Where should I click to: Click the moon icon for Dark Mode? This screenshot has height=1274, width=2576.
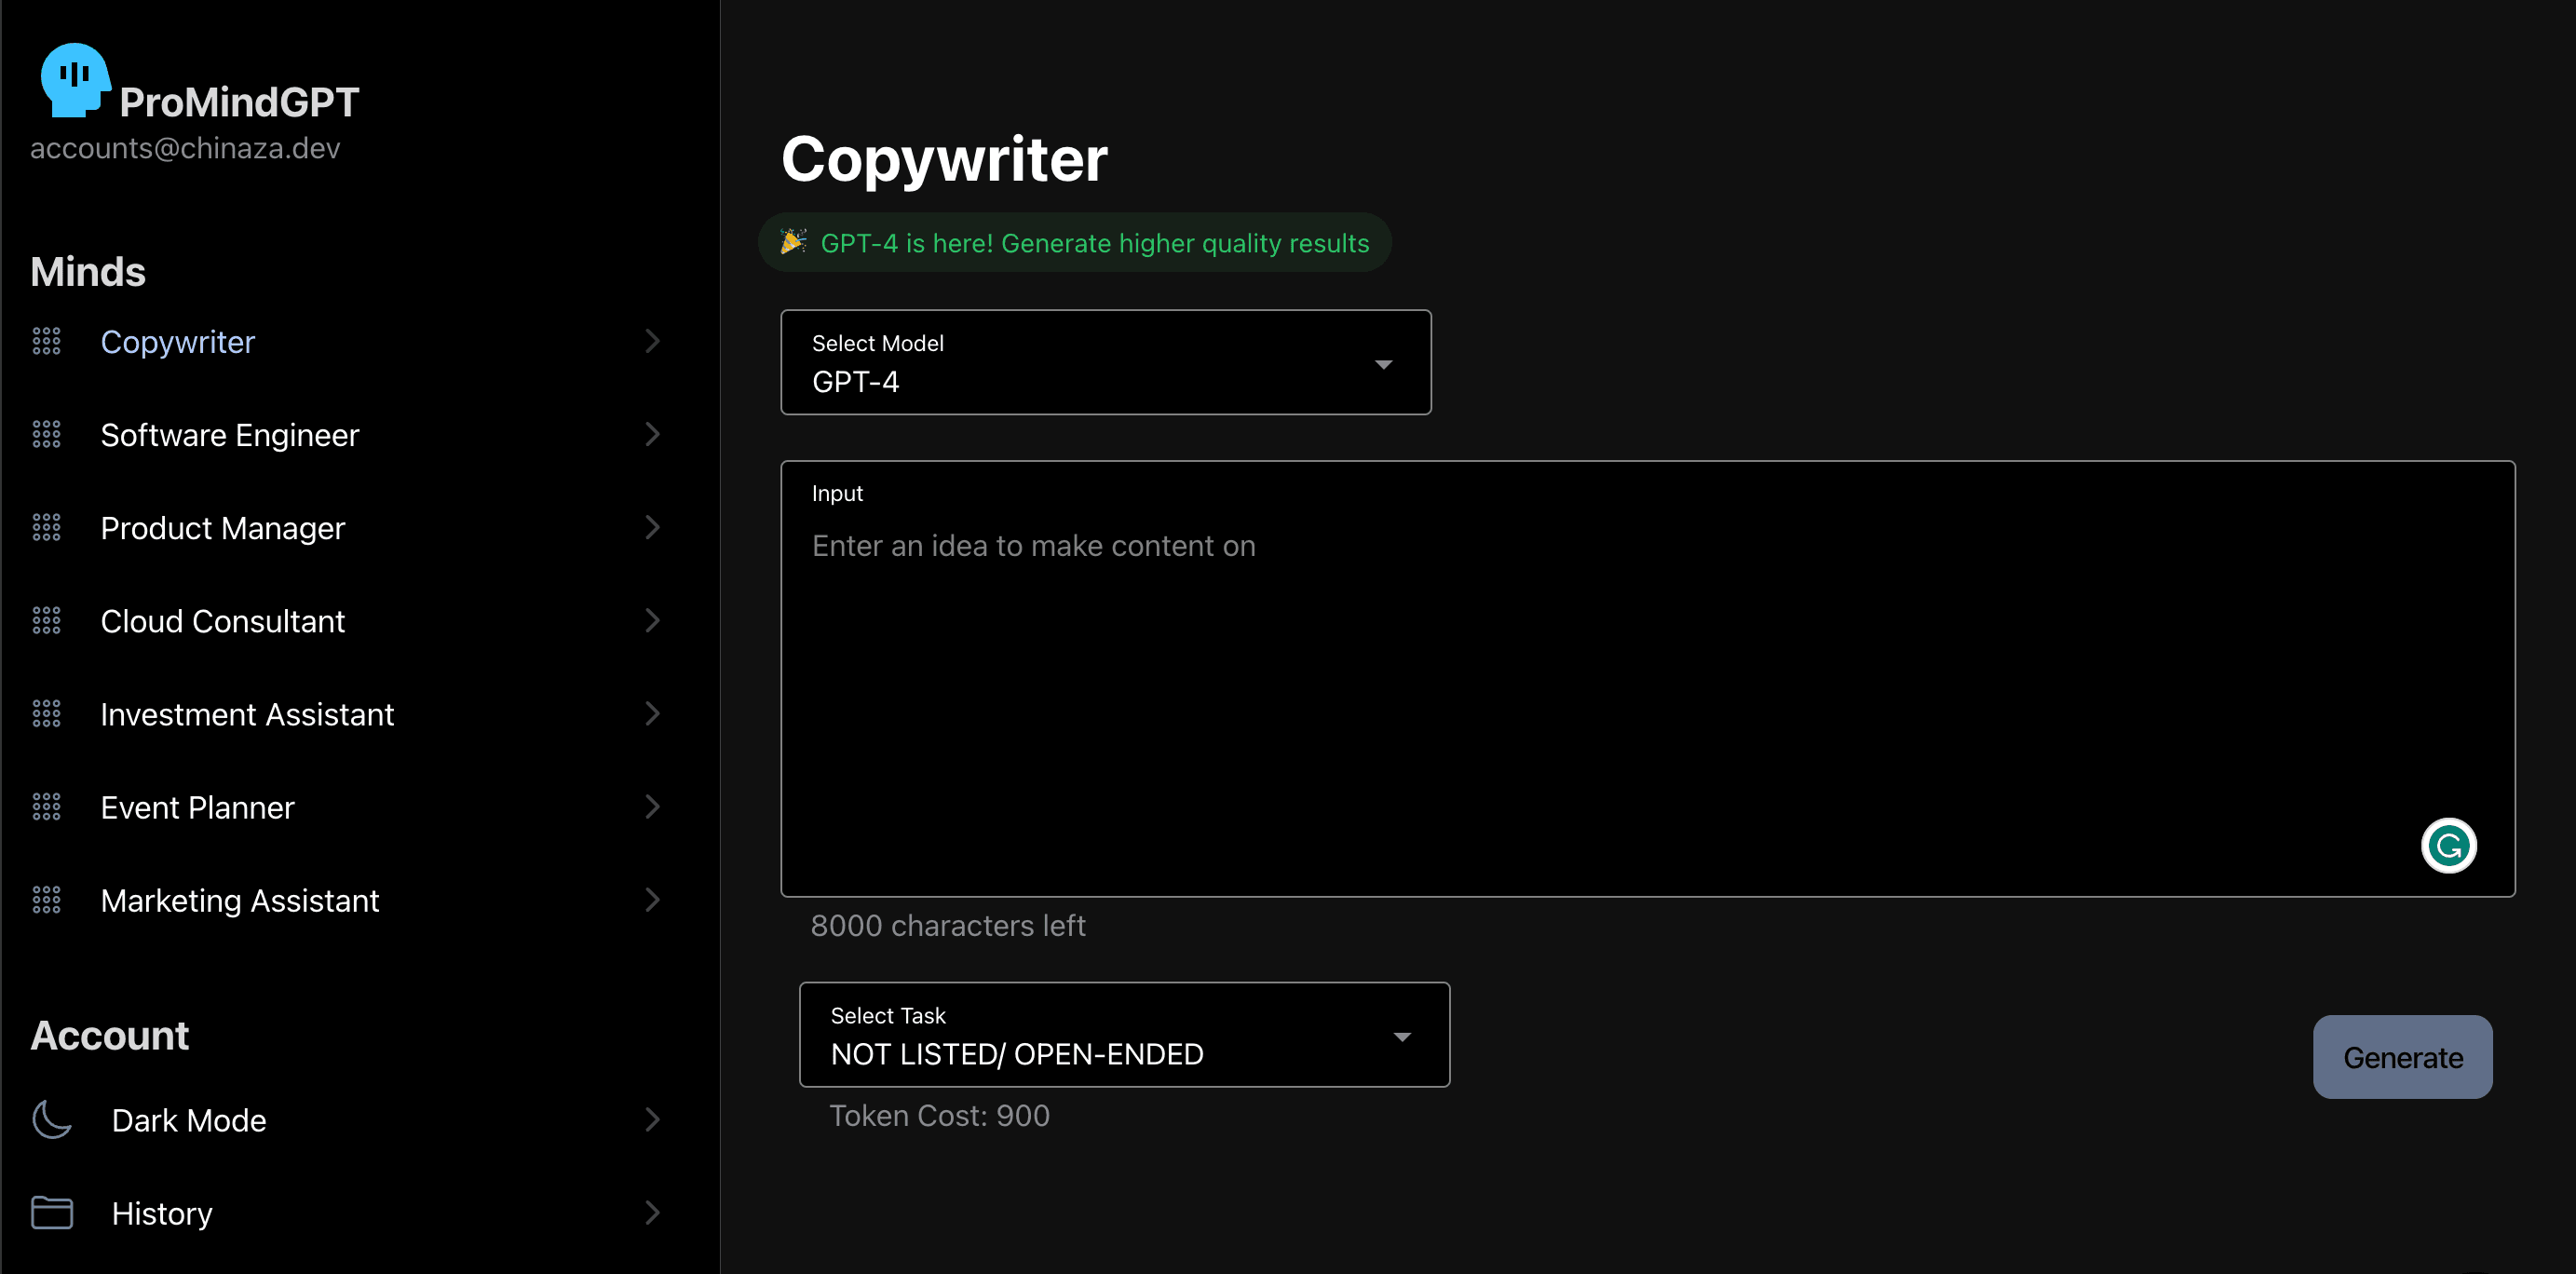pyautogui.click(x=51, y=1120)
